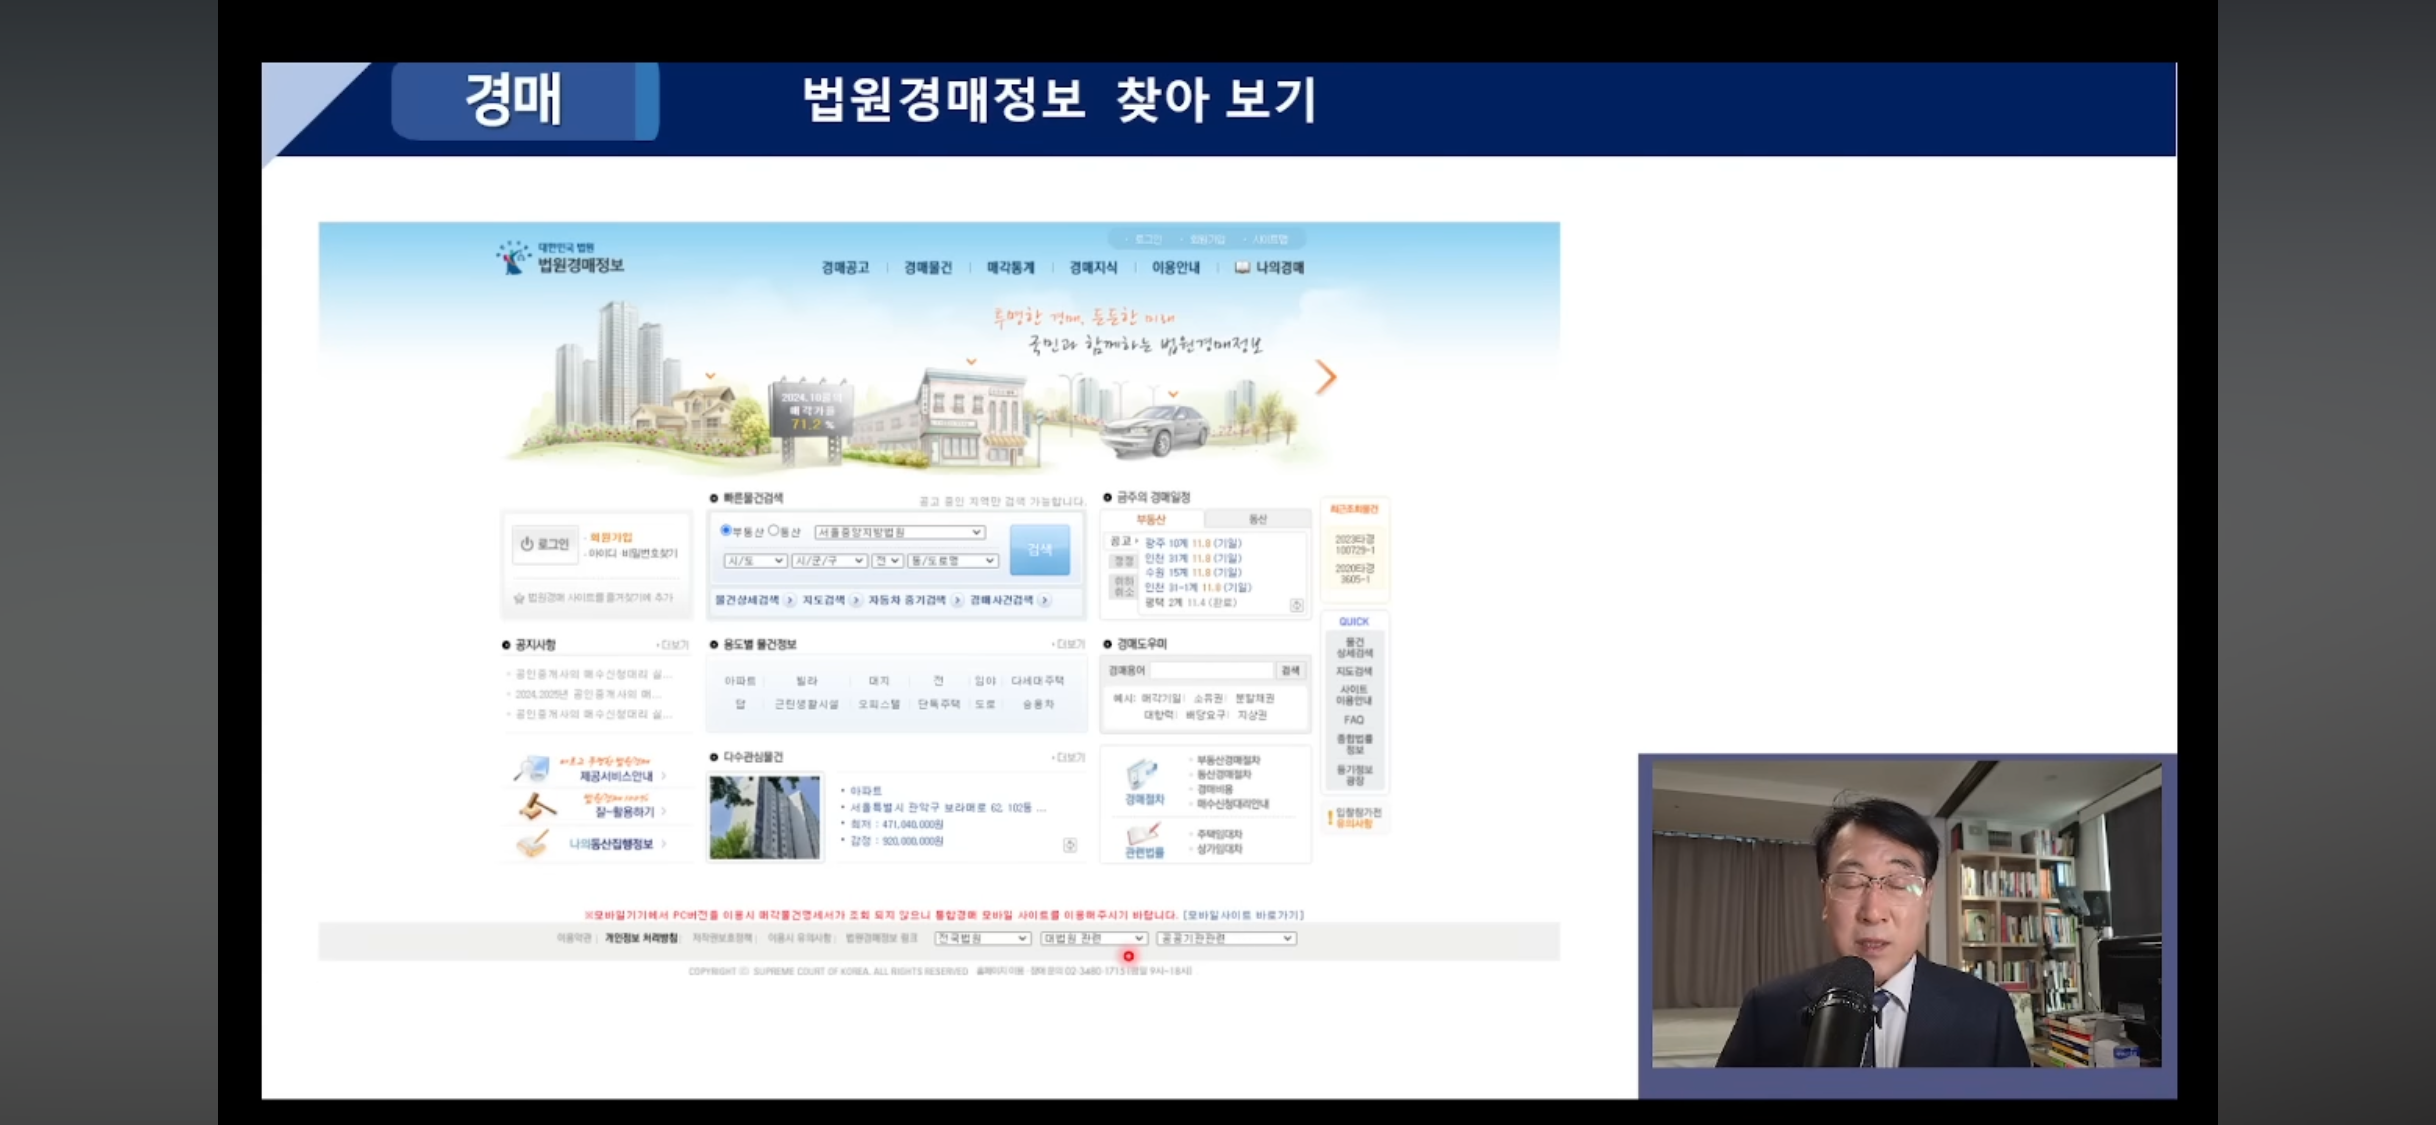Open the 동/도로명 dropdown
Image resolution: width=2436 pixels, height=1125 pixels.
point(952,561)
